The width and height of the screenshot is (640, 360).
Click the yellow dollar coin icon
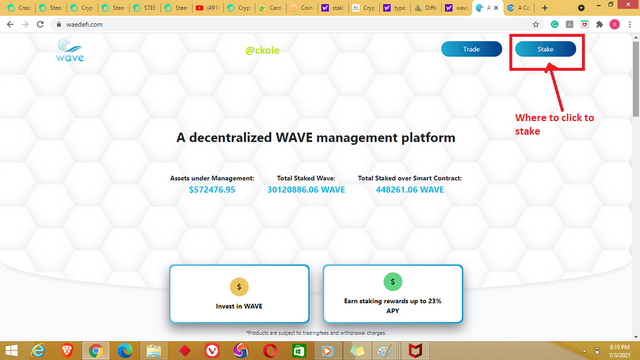click(239, 287)
